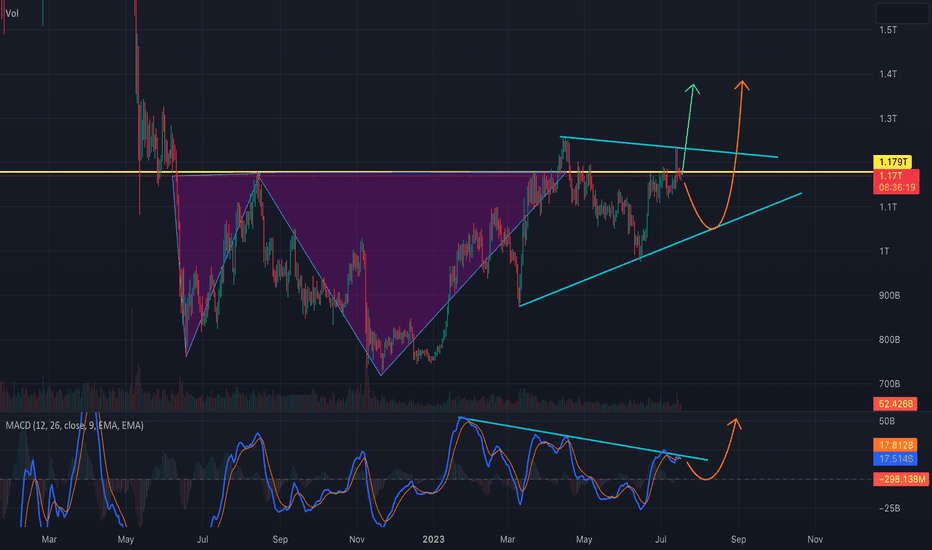Click the 700B price axis label

(x=889, y=384)
